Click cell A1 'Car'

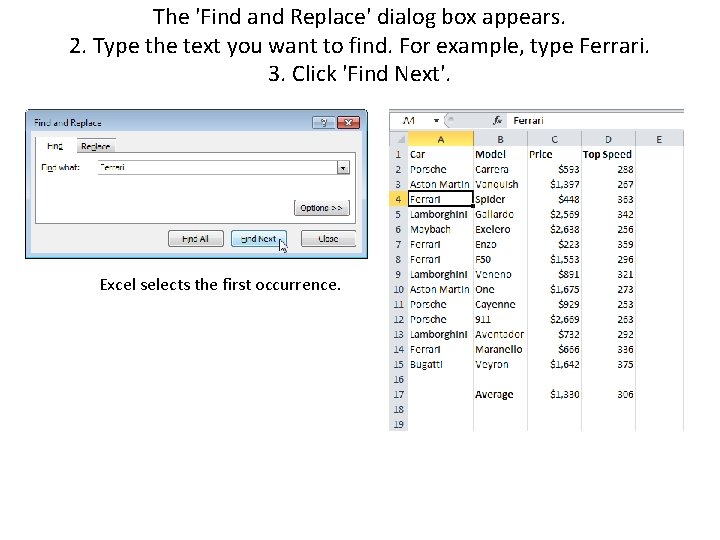441,154
